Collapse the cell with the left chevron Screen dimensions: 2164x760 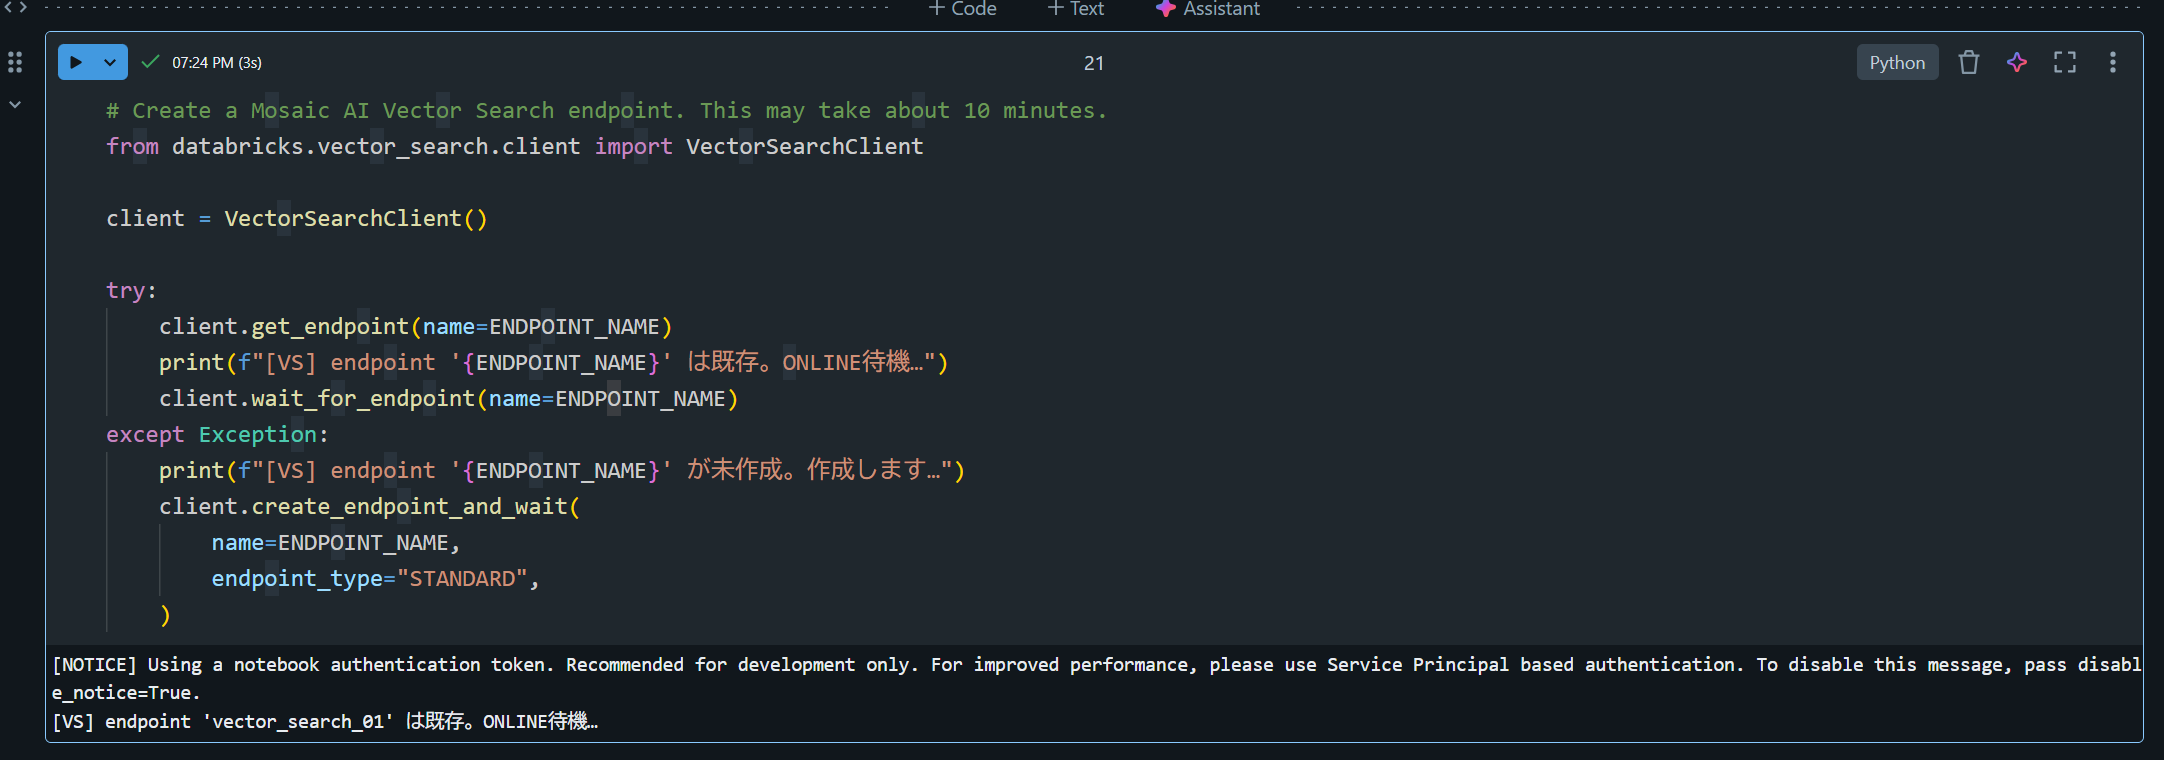[15, 104]
